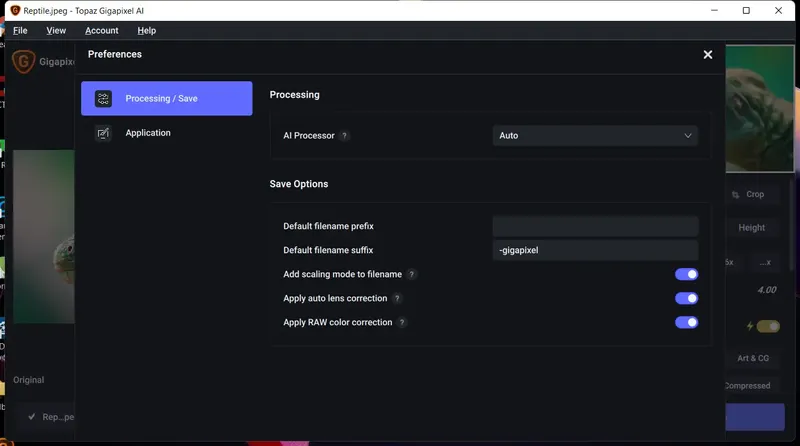Screen dimensions: 800x446
Task: Open the AI Processor dropdown
Action: 595,135
